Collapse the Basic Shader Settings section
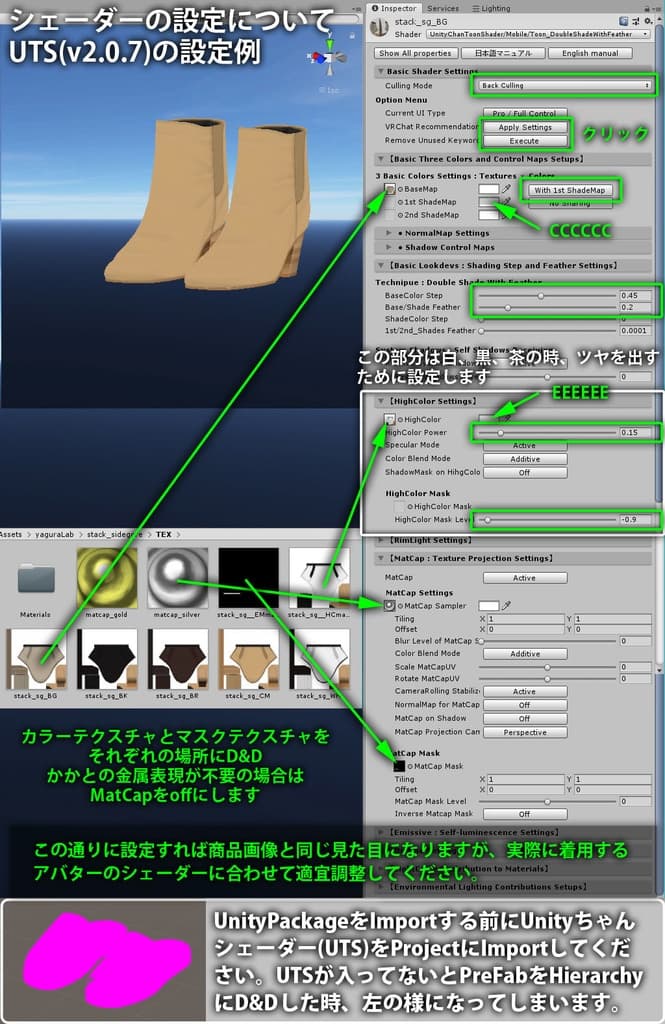The width and height of the screenshot is (665, 1024). click(380, 71)
